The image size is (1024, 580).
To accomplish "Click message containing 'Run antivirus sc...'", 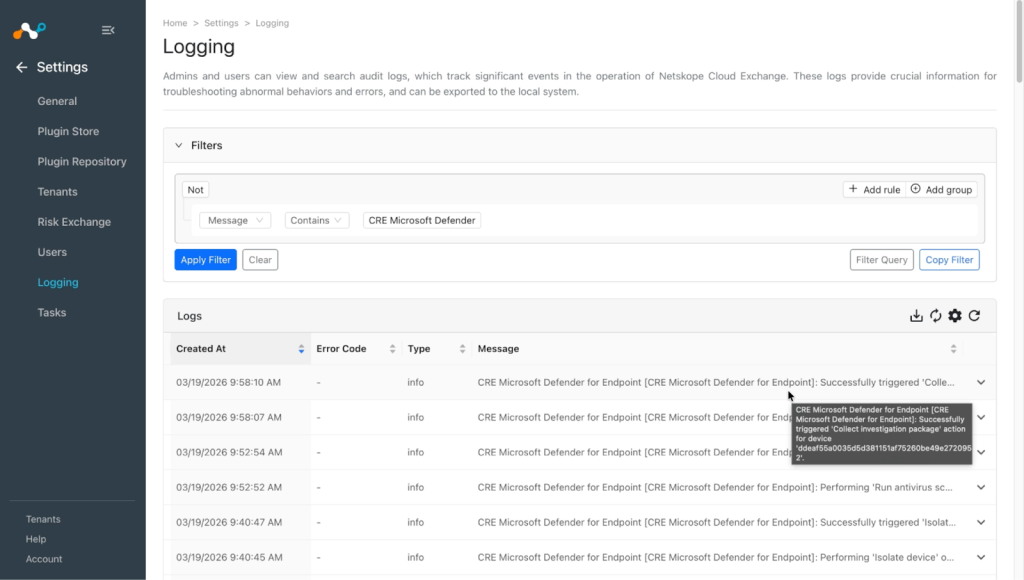I will tap(715, 487).
